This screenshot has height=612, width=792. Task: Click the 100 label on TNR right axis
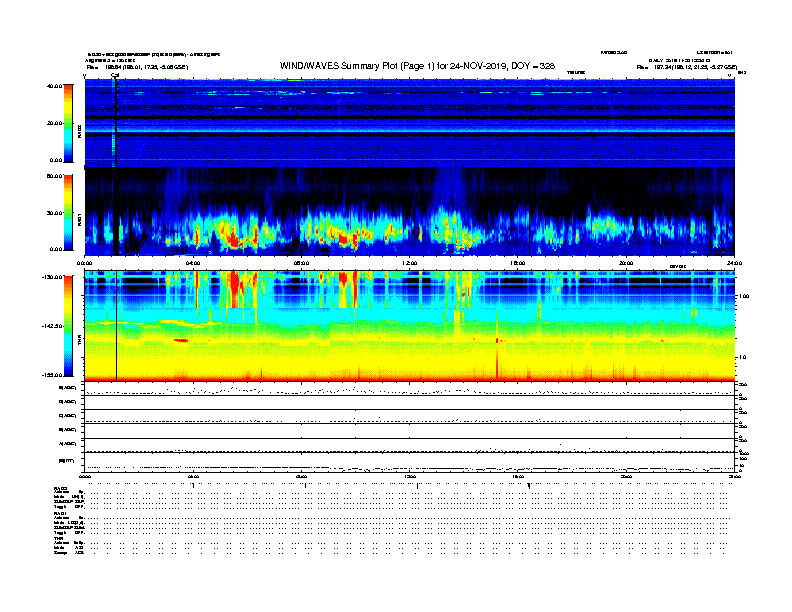pyautogui.click(x=744, y=296)
